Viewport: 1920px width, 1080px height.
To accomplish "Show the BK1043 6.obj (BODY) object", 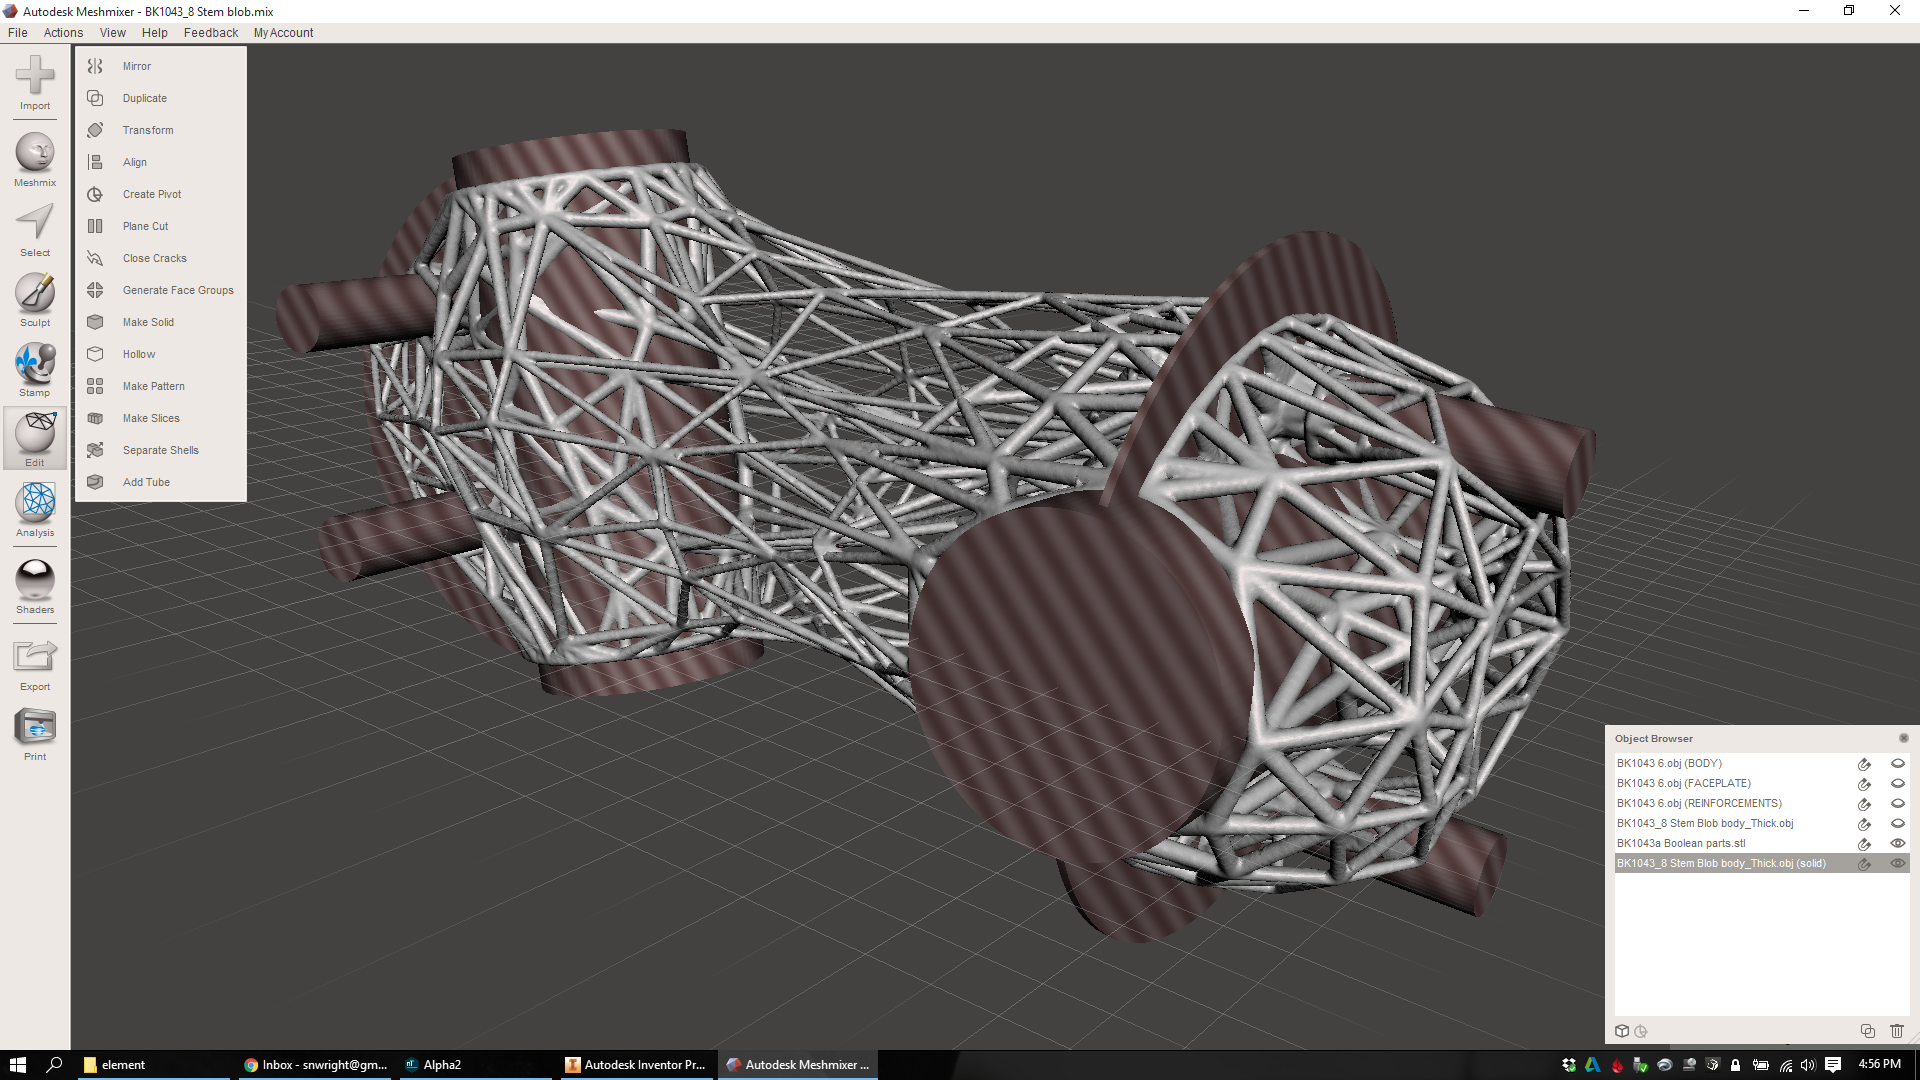I will tap(1897, 764).
